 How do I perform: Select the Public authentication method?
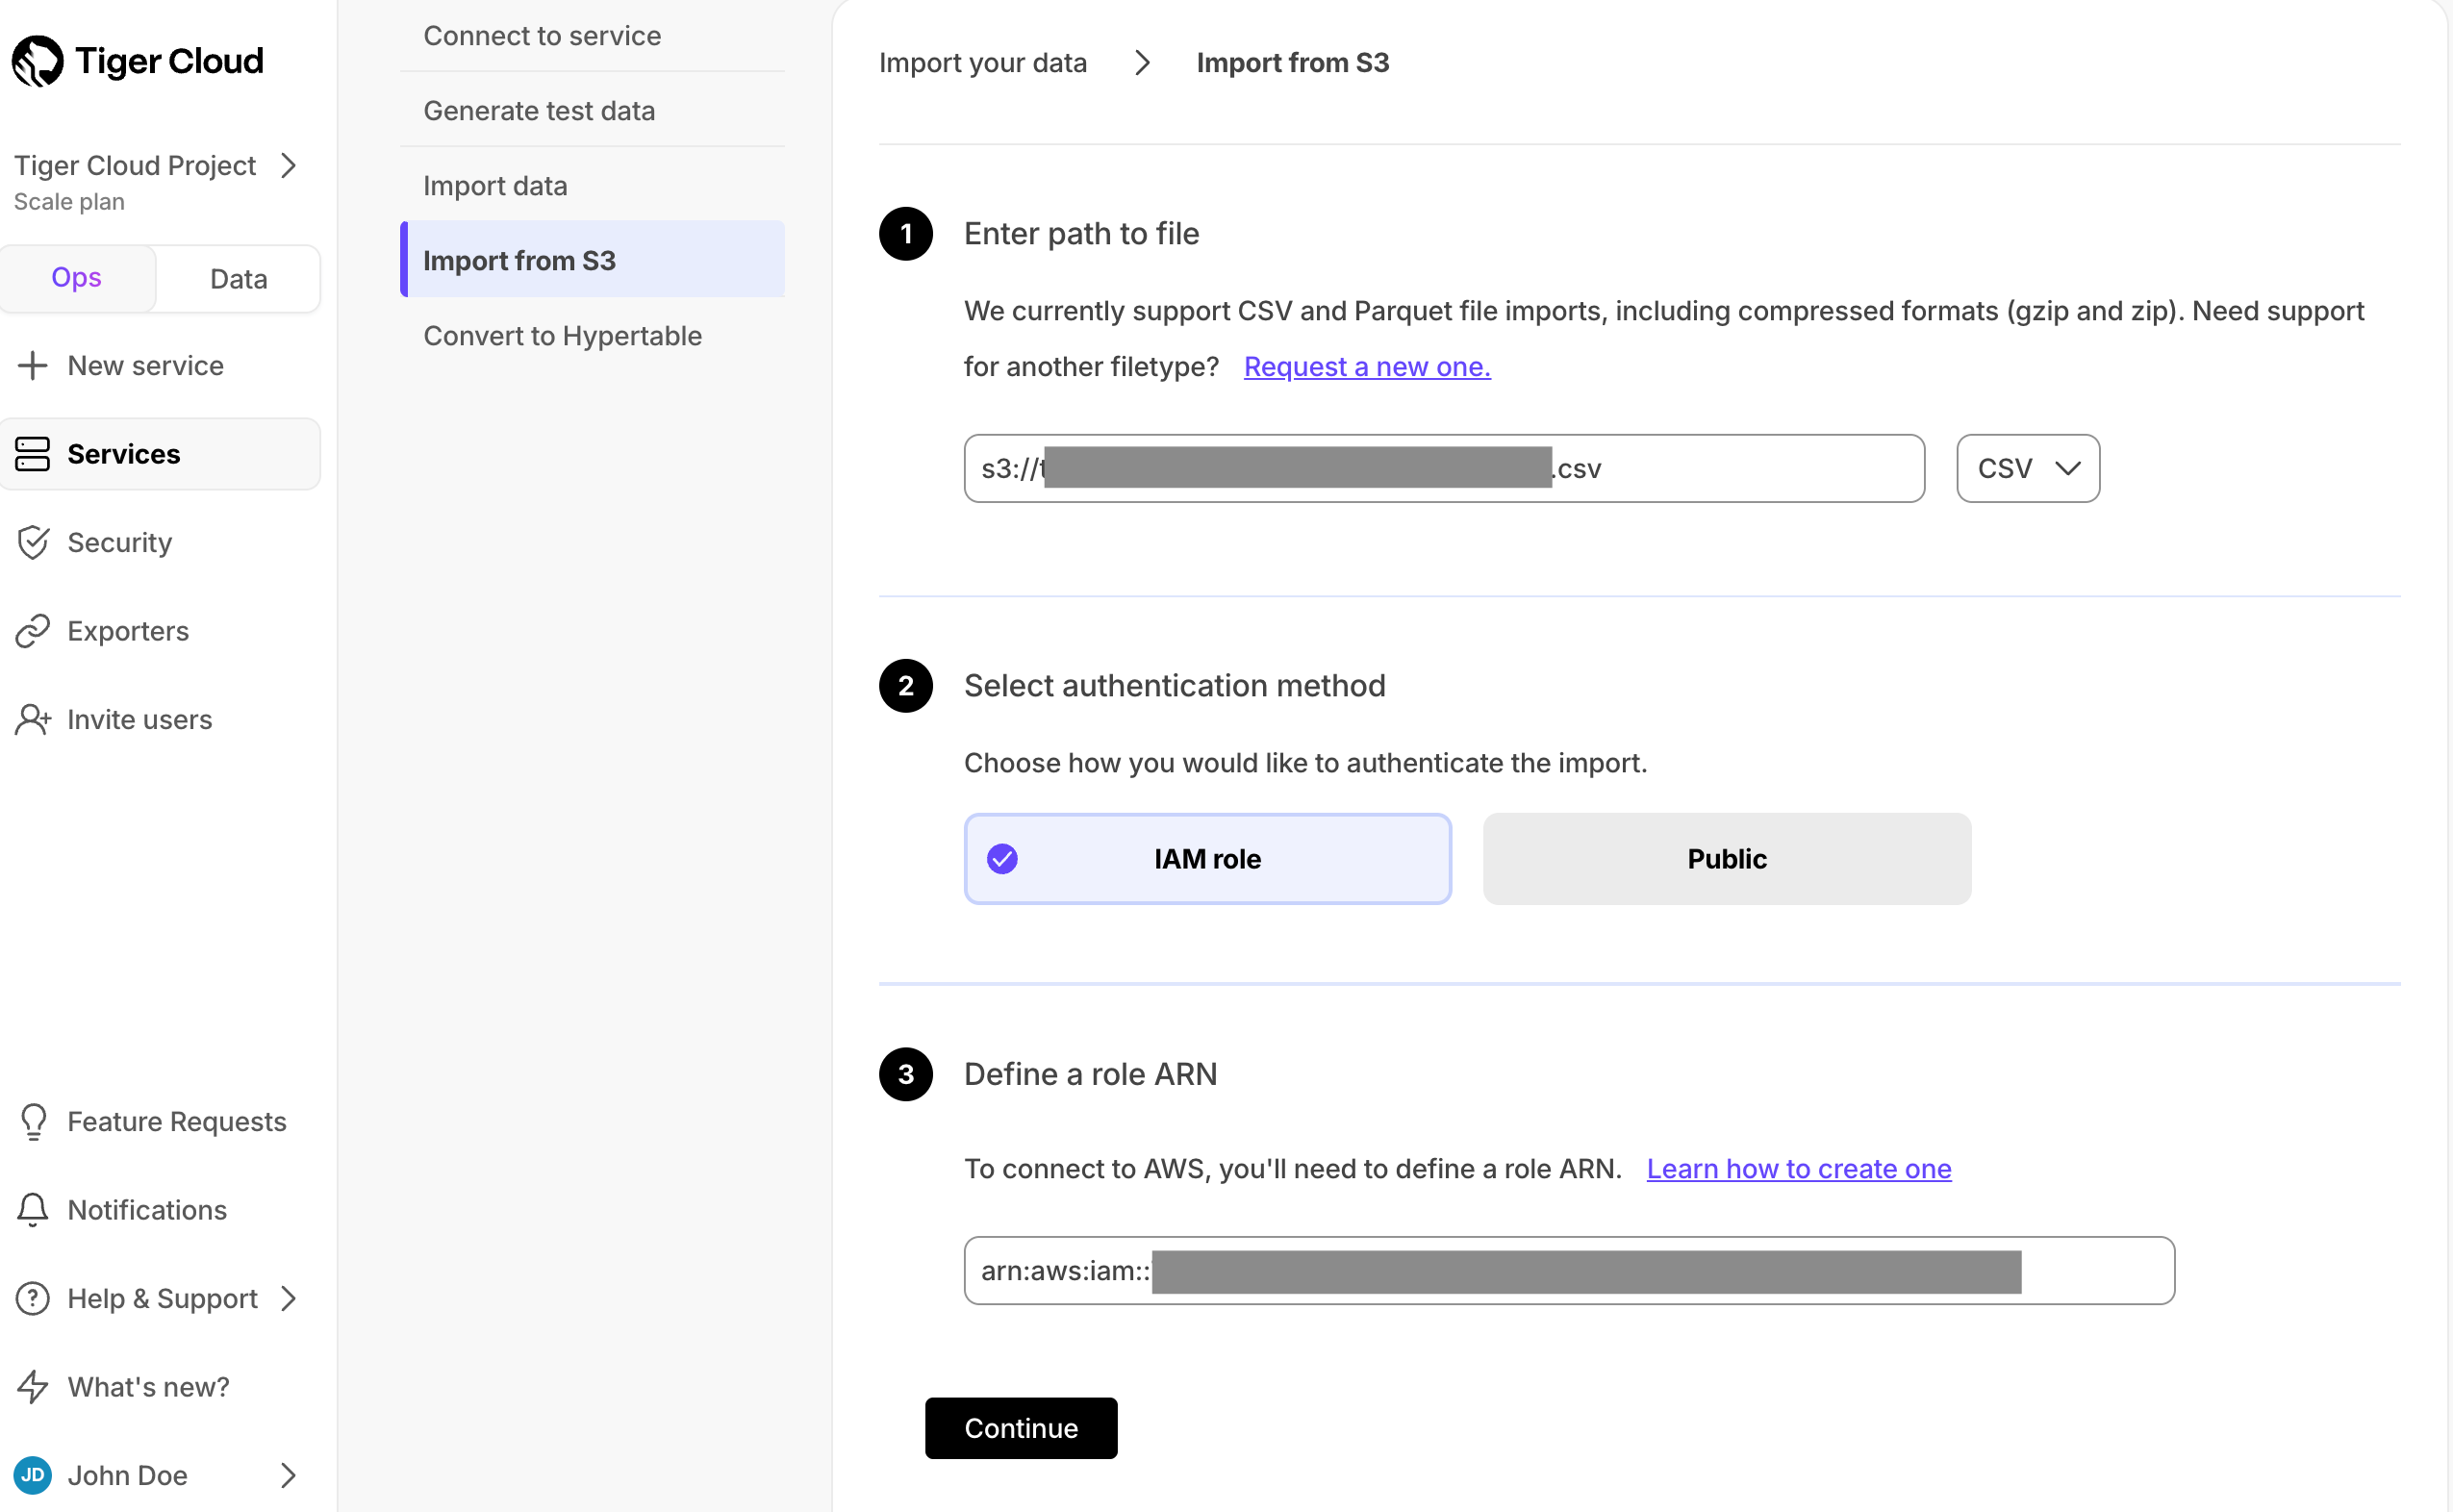1725,858
